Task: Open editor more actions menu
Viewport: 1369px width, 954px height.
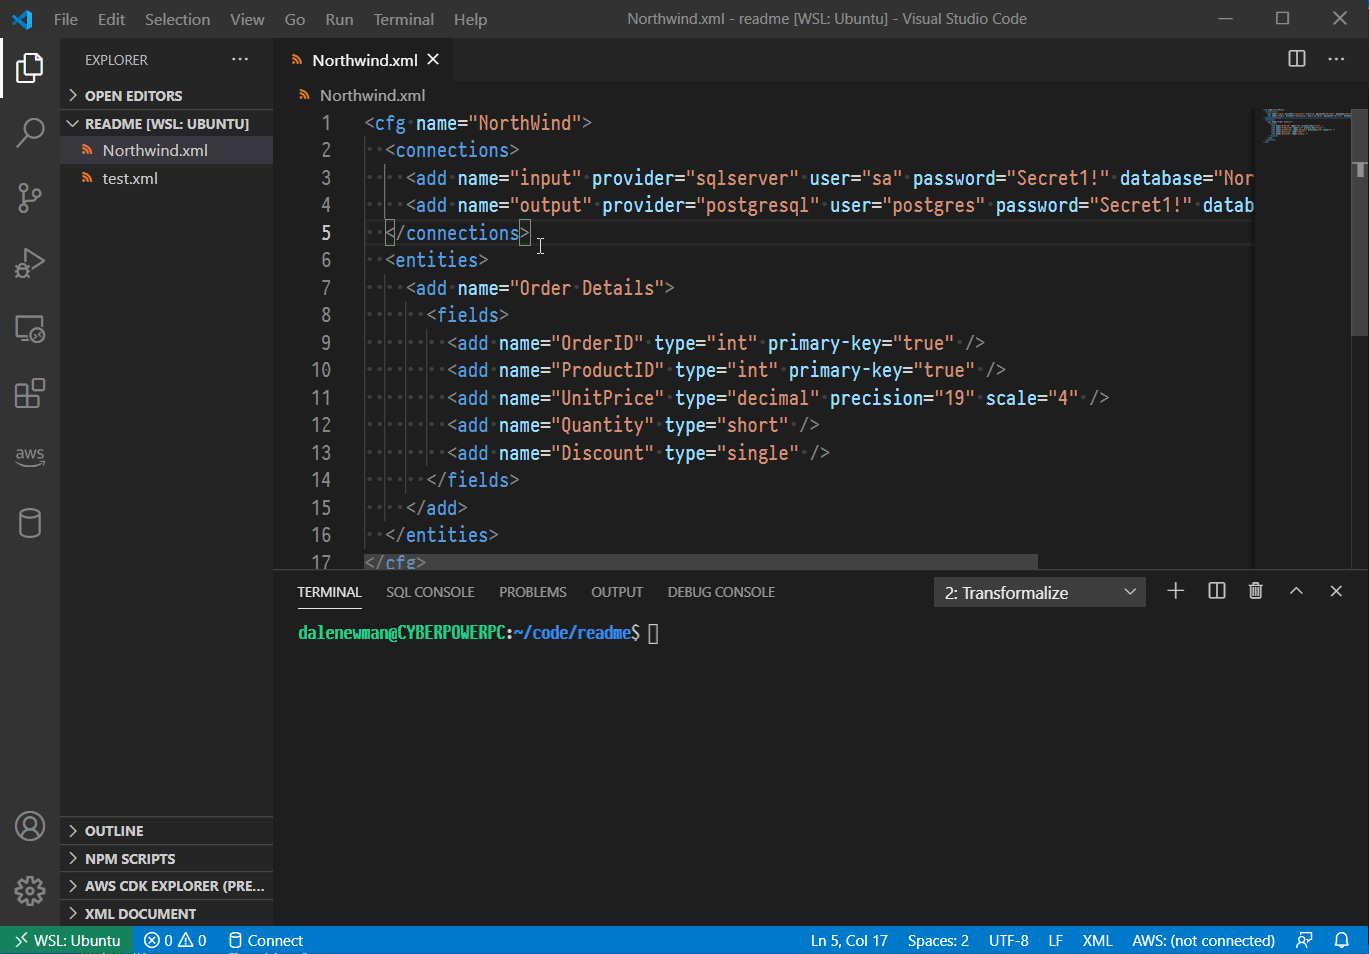Action: (x=1336, y=59)
